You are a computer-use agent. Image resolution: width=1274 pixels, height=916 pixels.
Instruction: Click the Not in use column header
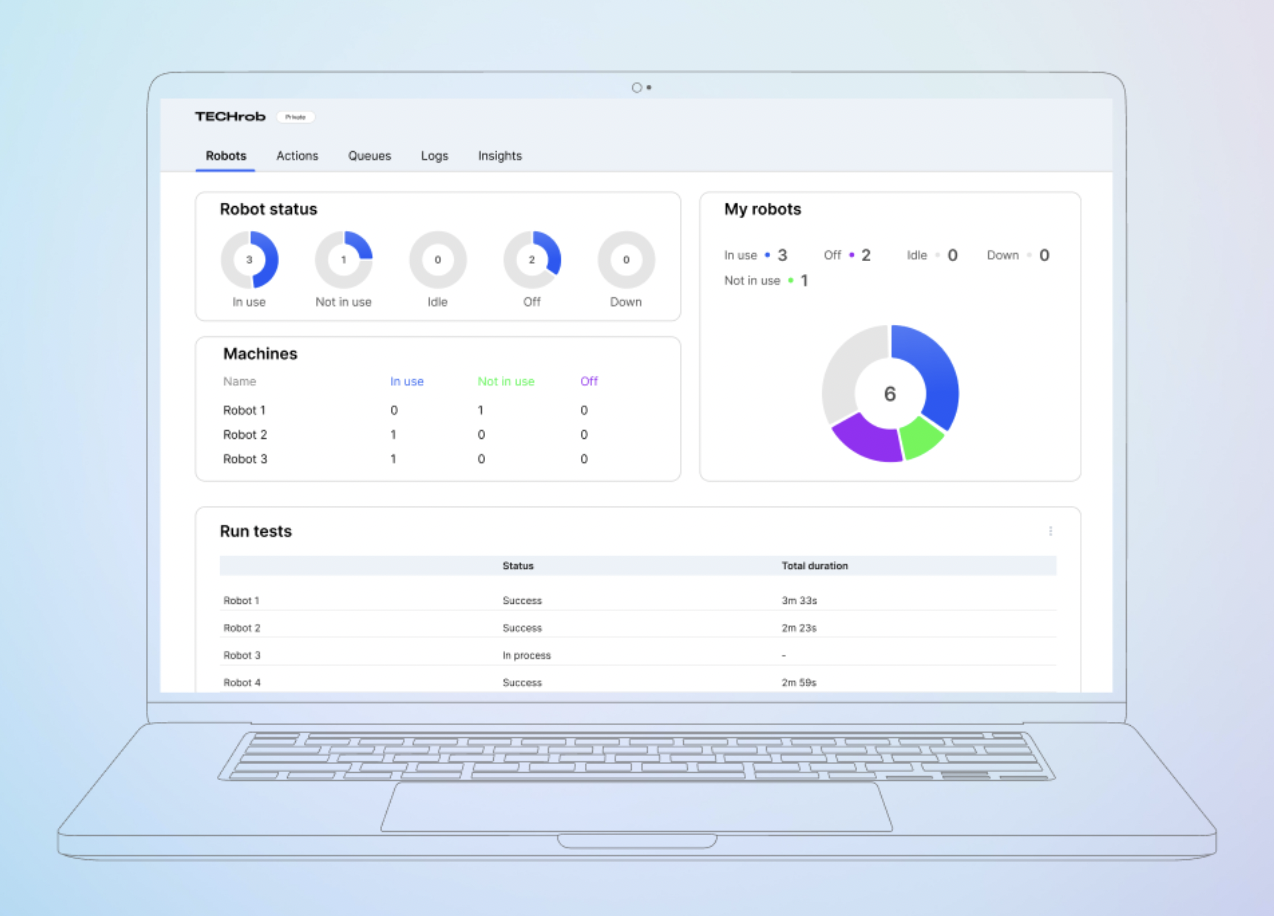tap(506, 381)
